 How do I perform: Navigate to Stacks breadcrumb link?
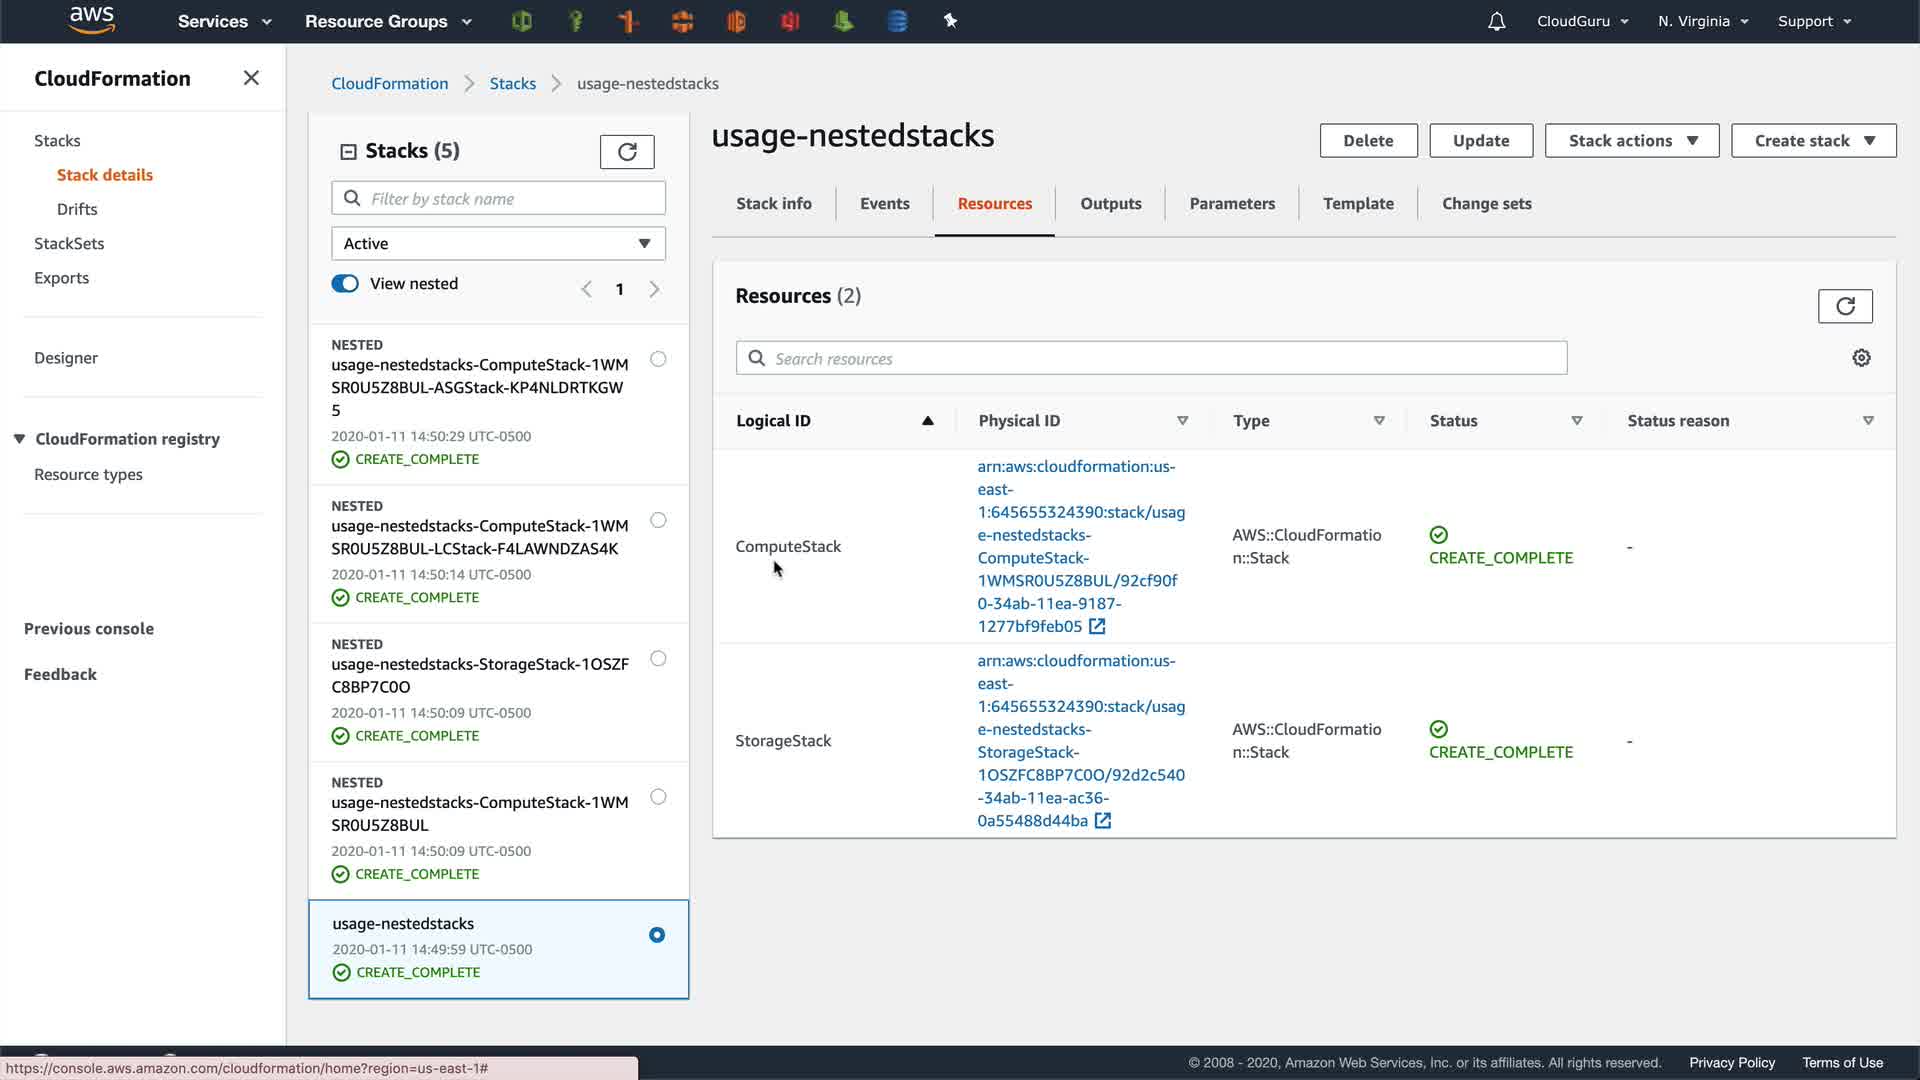pyautogui.click(x=512, y=84)
